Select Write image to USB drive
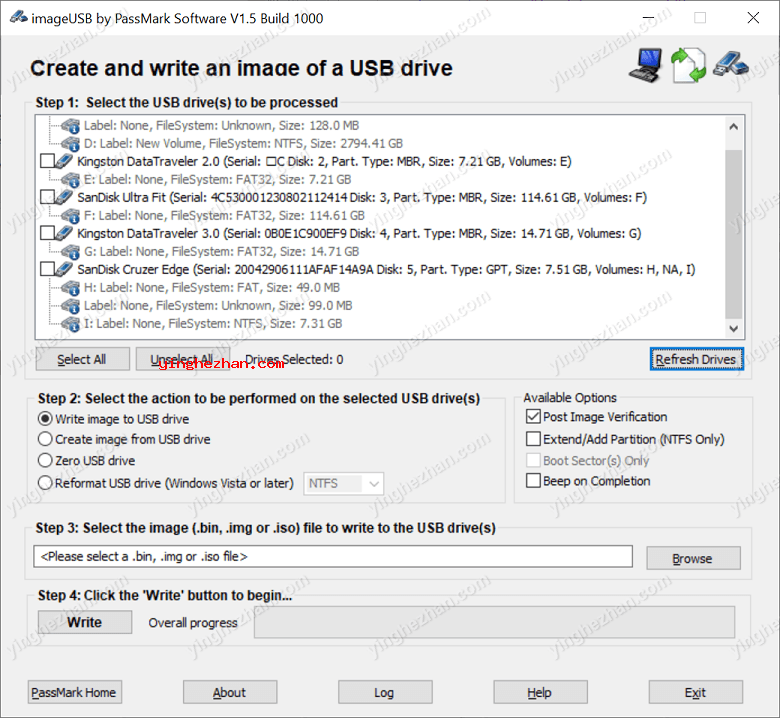The height and width of the screenshot is (718, 780). (x=45, y=419)
